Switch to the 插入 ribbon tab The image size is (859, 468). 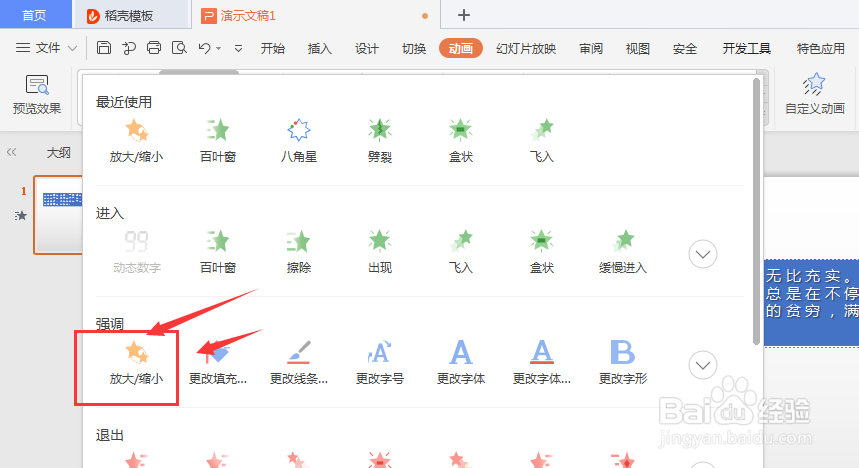point(319,48)
